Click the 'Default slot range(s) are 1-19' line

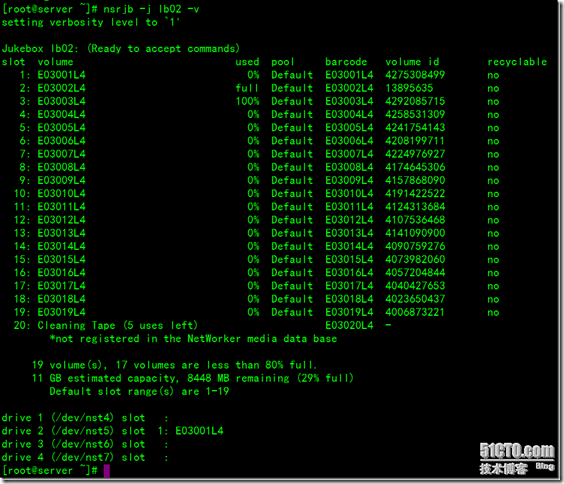pos(139,391)
